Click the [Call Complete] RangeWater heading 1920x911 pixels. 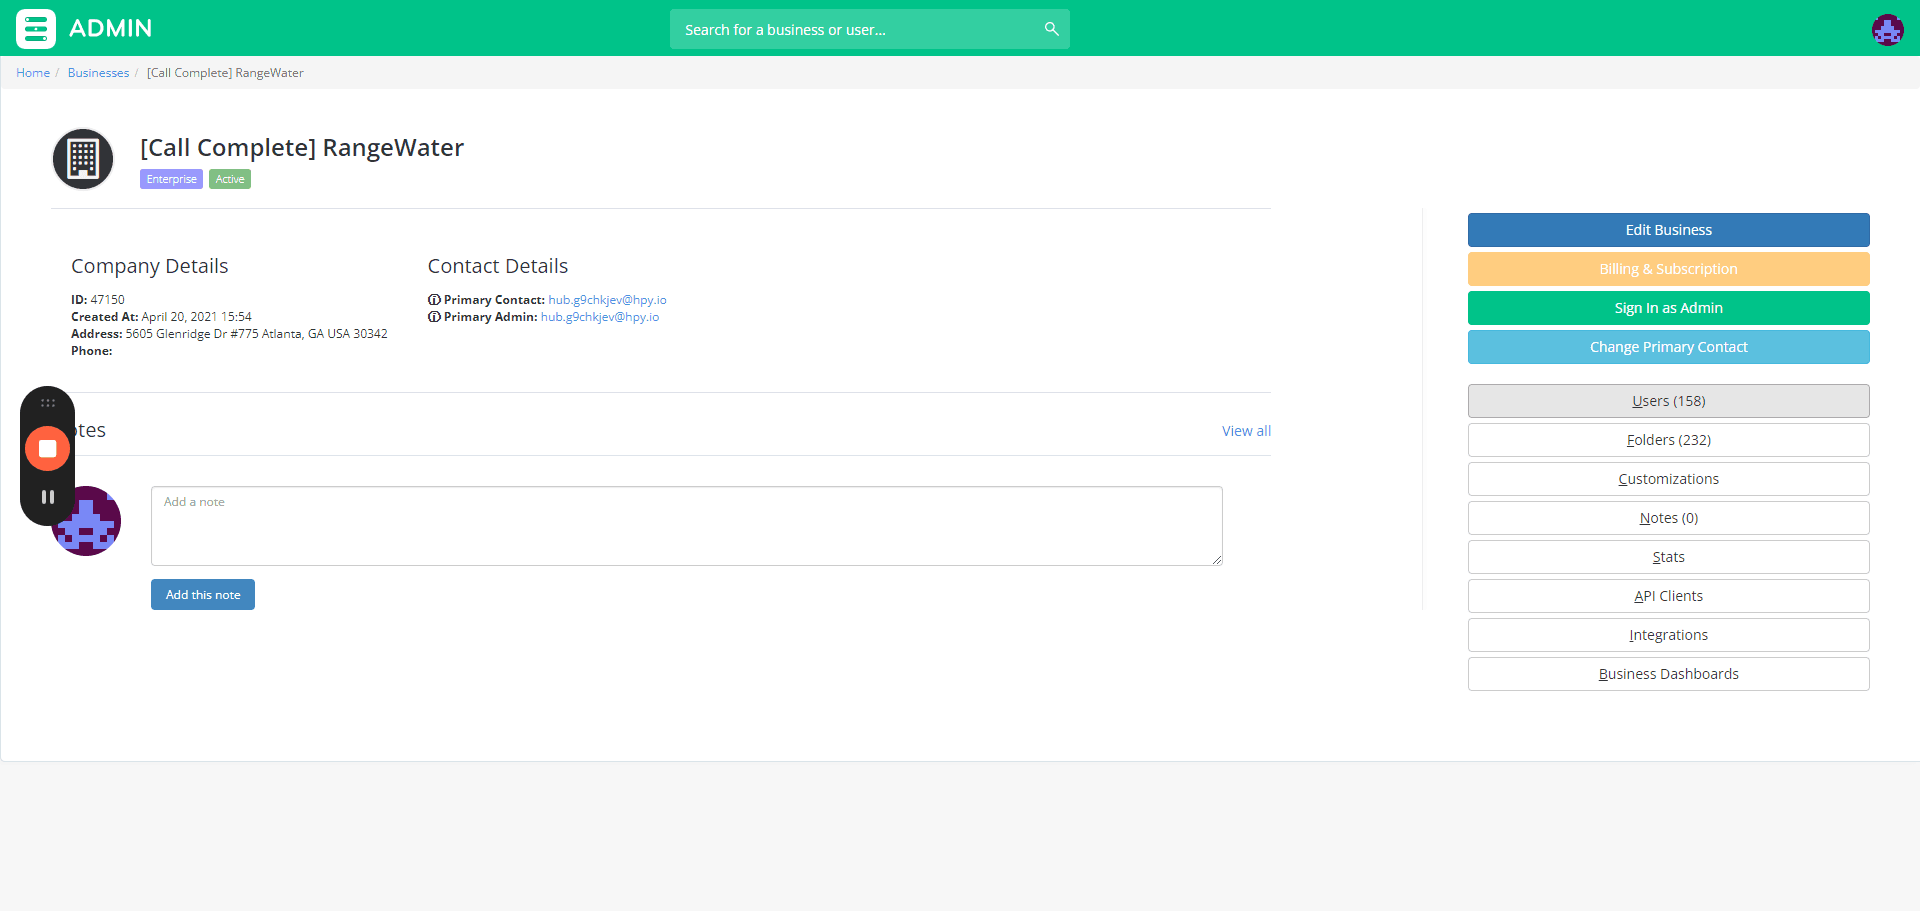(x=302, y=148)
